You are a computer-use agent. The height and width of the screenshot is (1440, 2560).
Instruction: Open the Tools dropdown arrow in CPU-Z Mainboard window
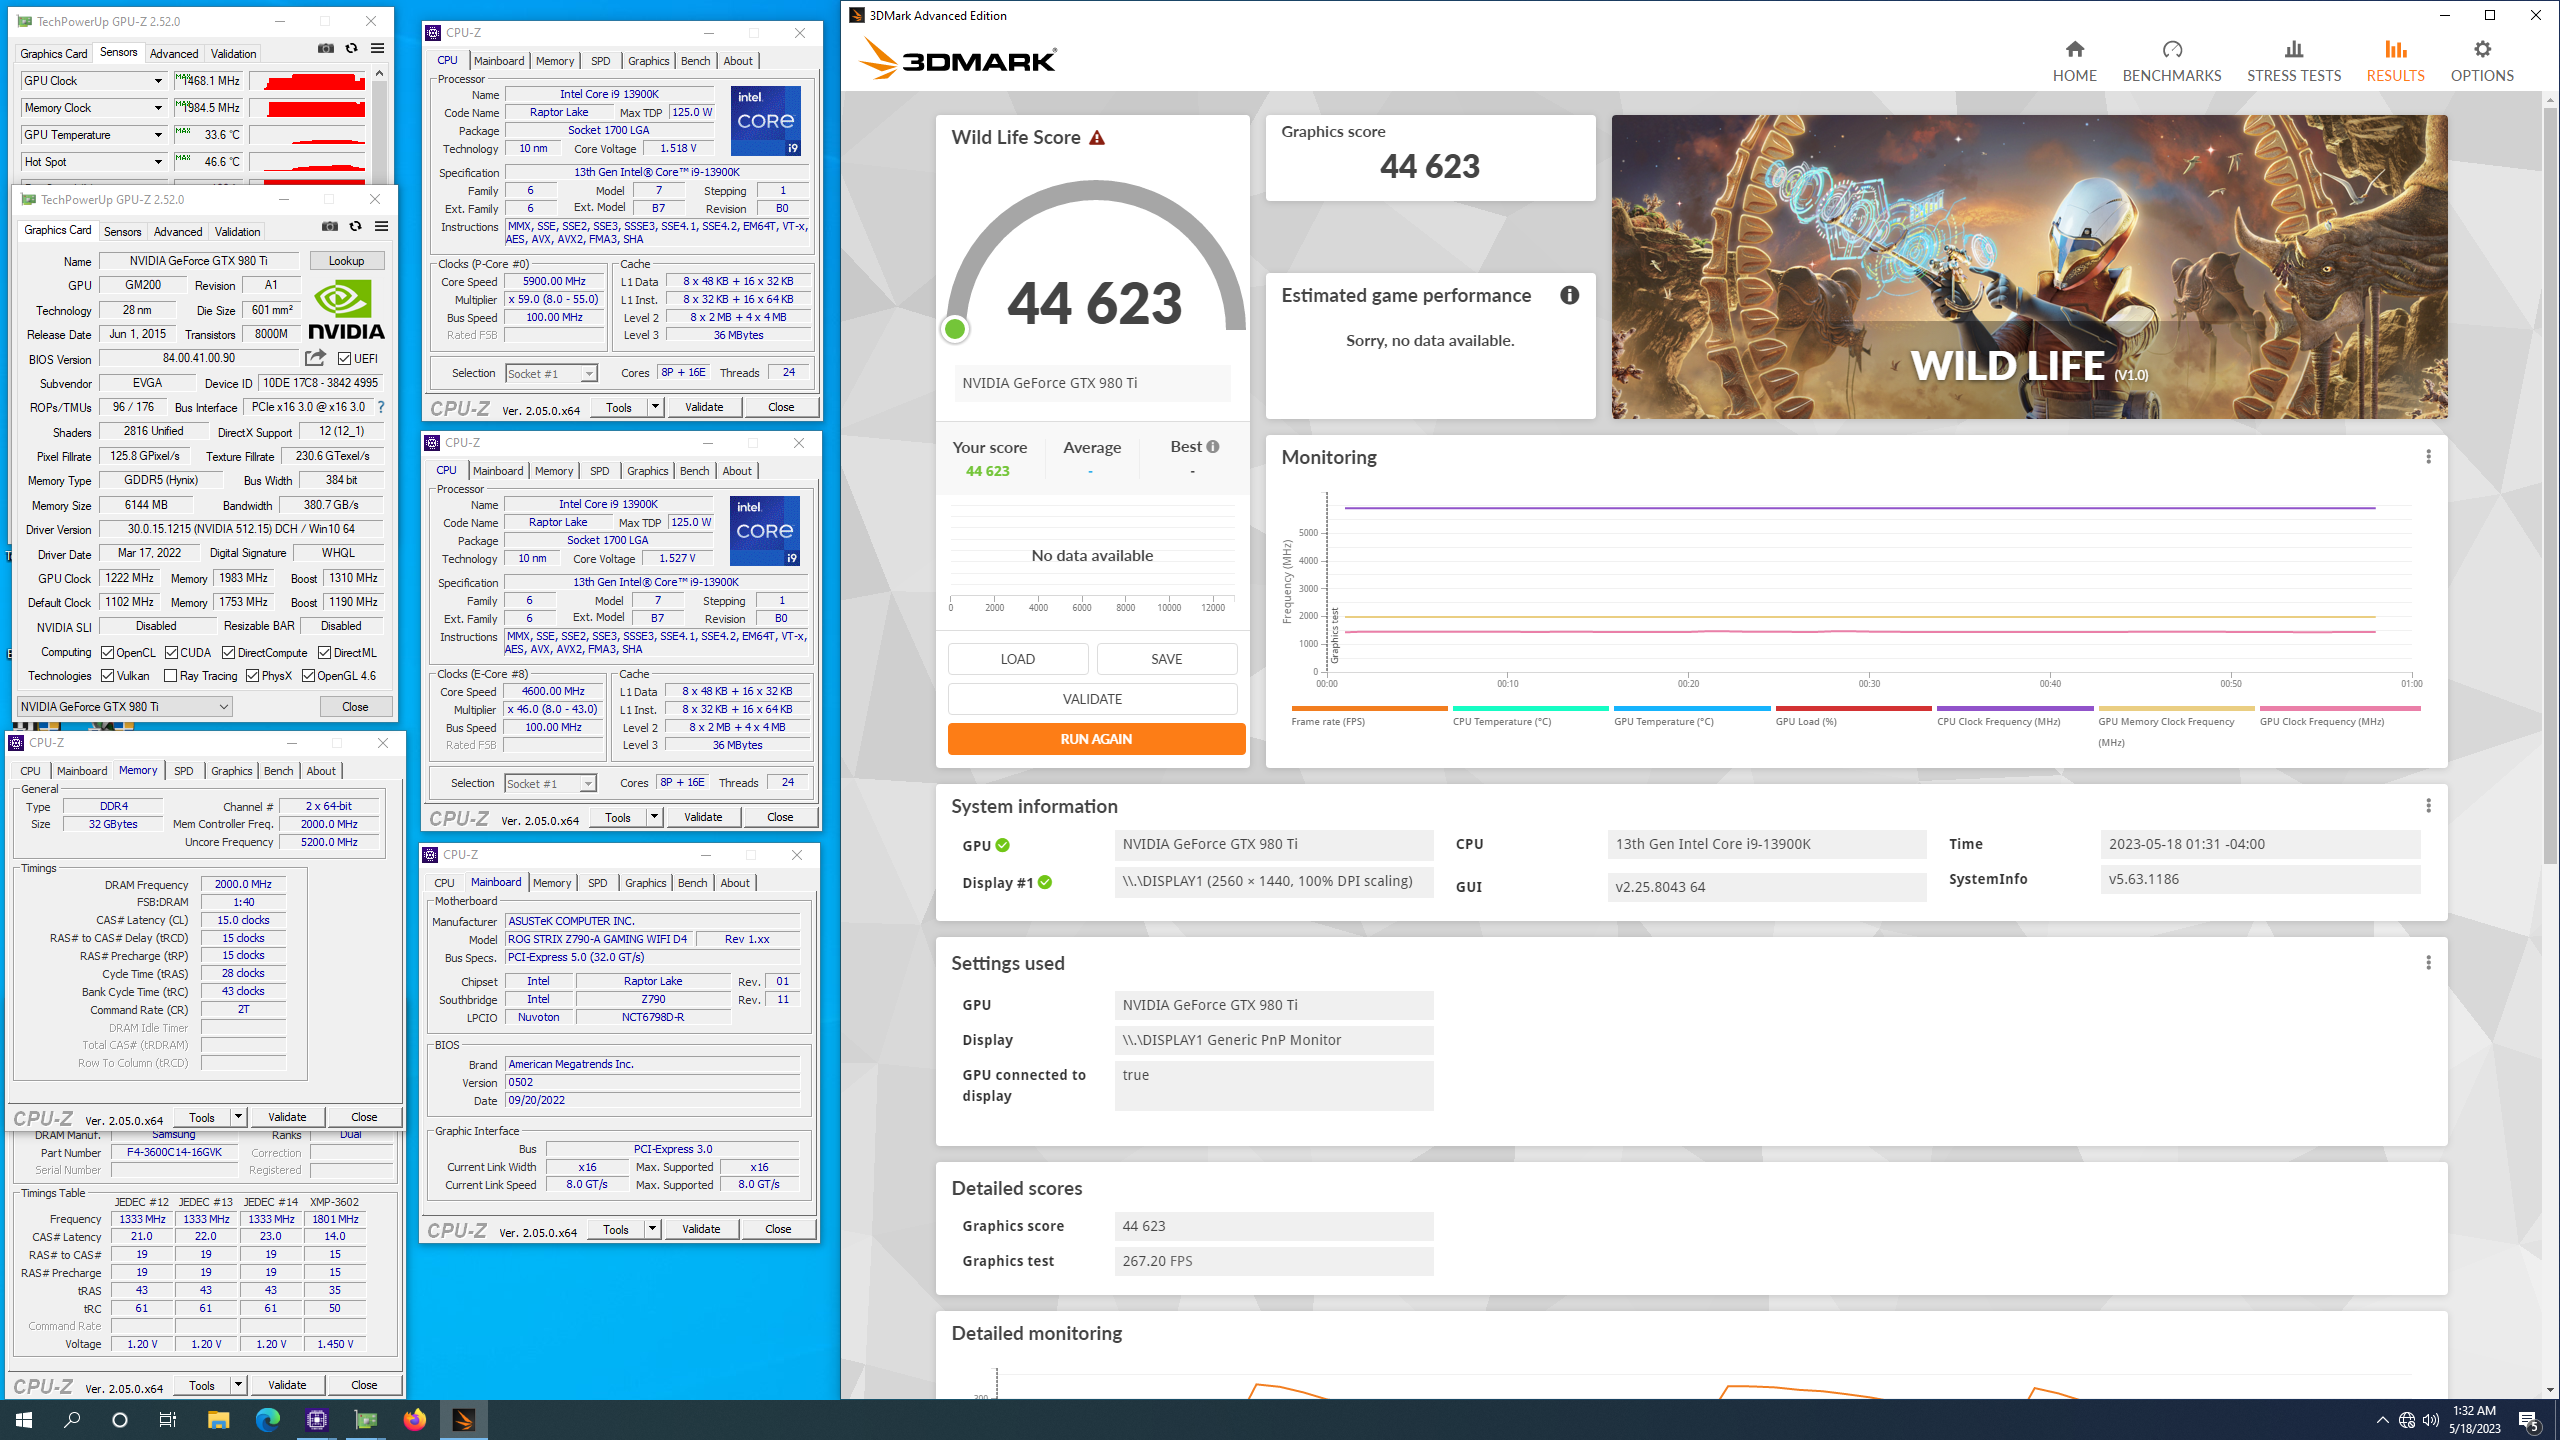652,1229
